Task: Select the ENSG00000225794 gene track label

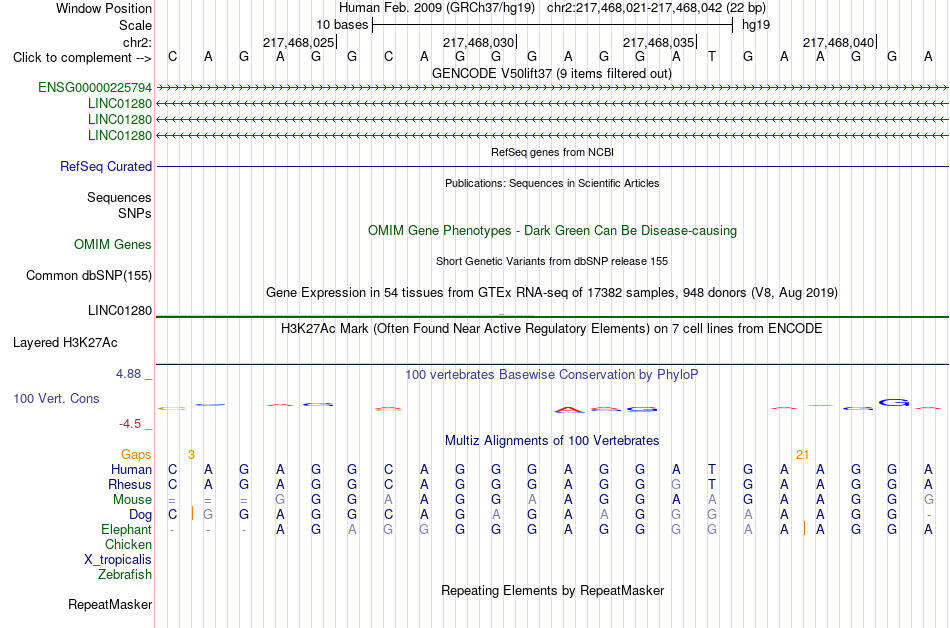Action: click(95, 88)
